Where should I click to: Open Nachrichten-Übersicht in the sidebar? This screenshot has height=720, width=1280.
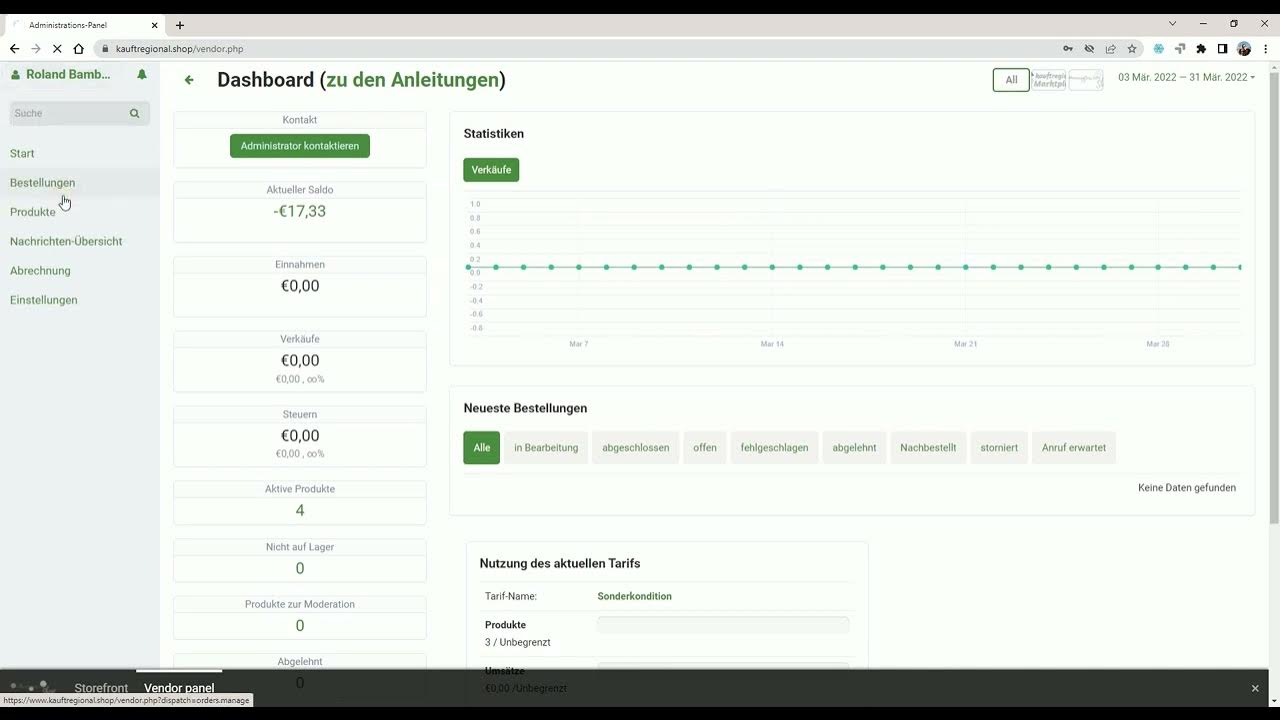point(66,241)
